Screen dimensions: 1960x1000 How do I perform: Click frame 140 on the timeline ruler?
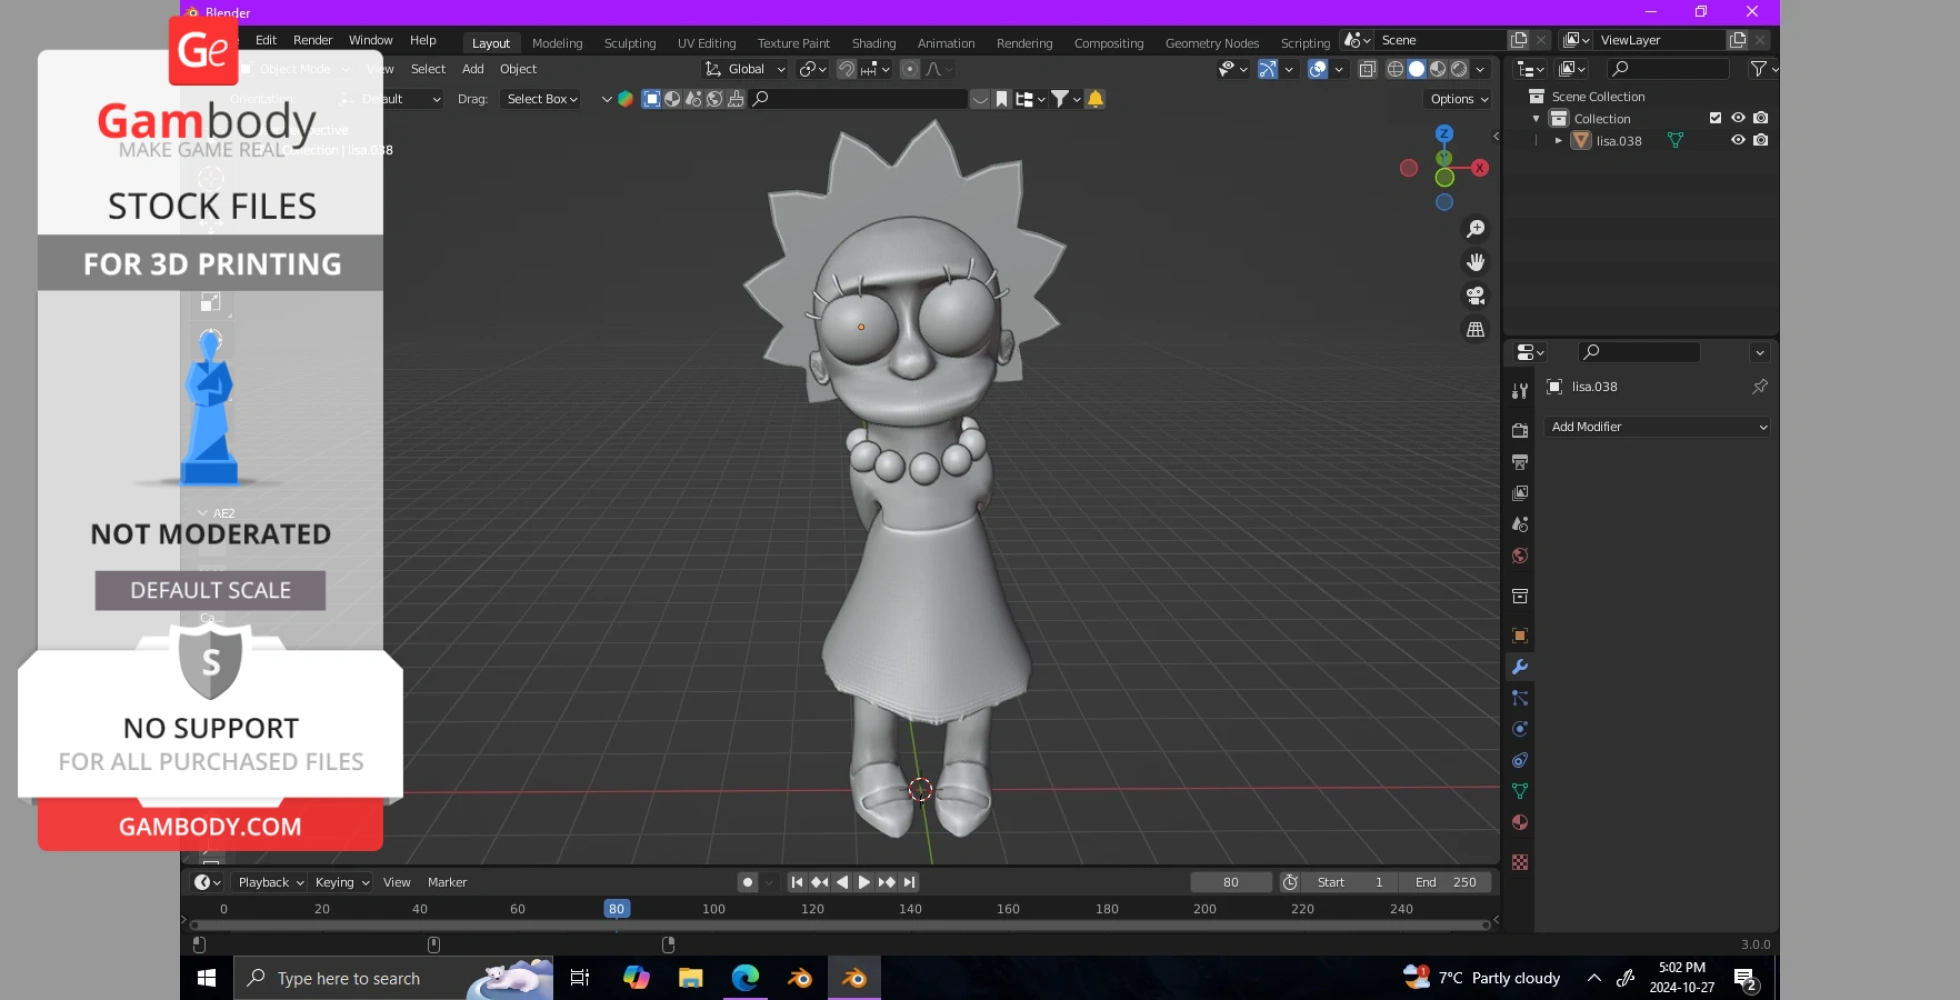[910, 908]
